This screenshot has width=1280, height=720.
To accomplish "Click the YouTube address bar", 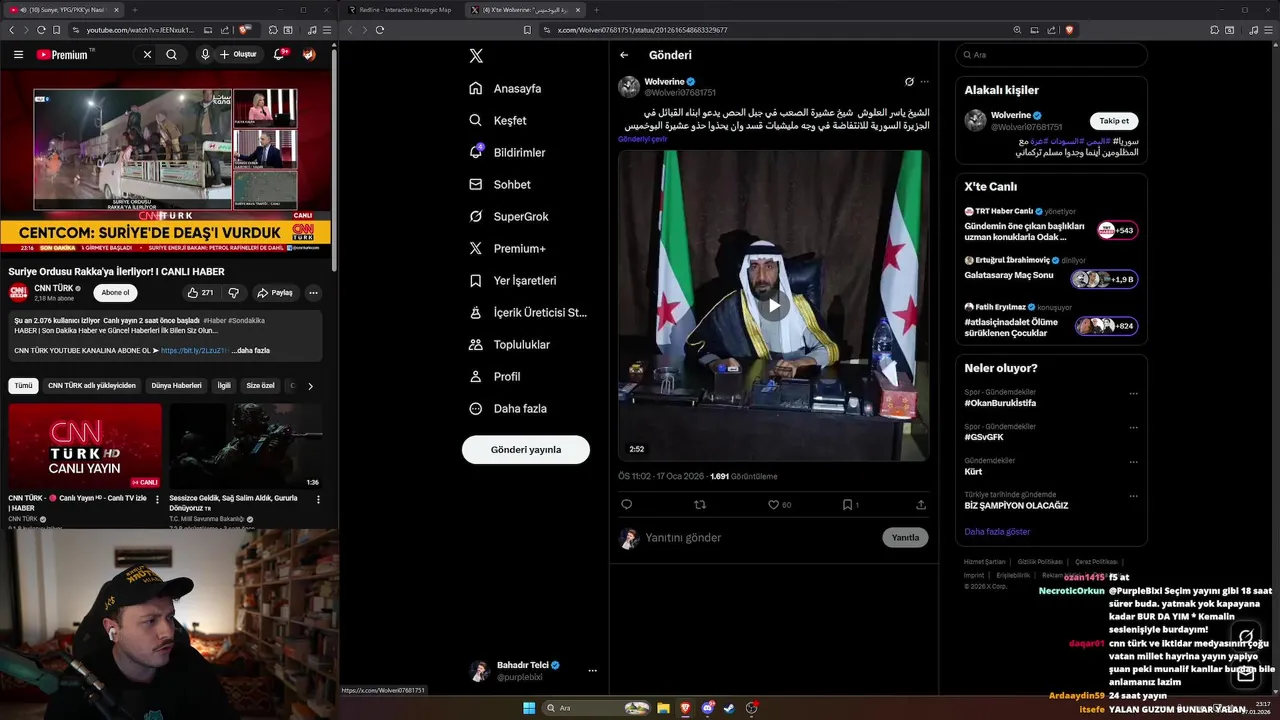I will point(142,30).
